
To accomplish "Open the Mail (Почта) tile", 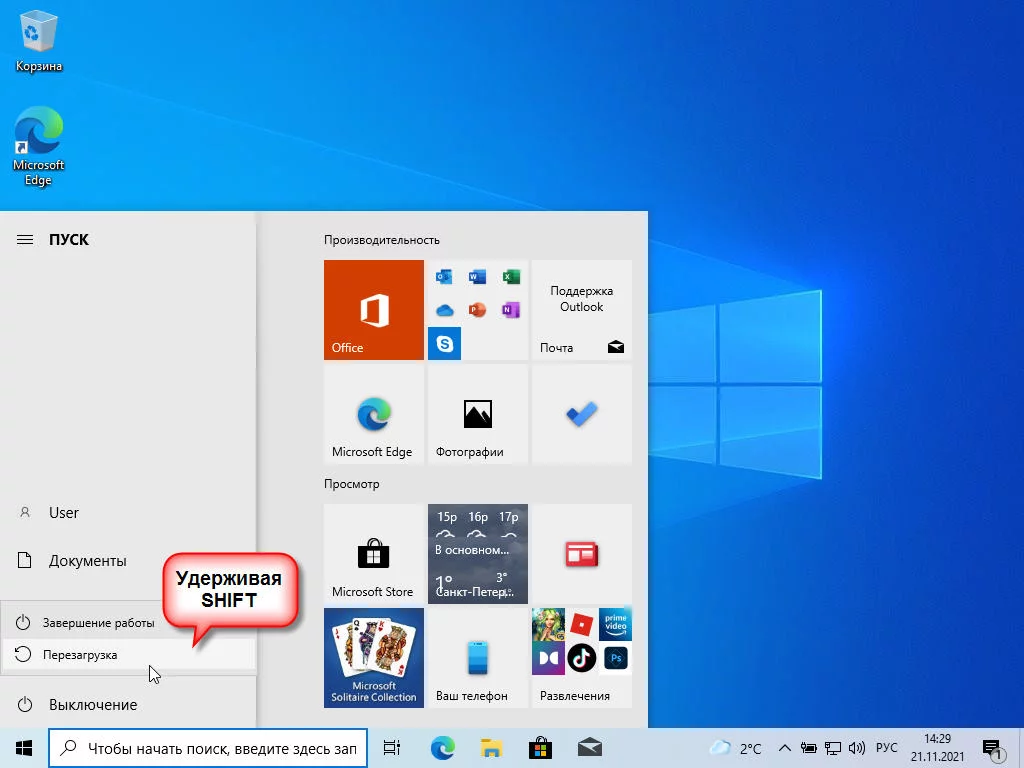I will coord(581,310).
